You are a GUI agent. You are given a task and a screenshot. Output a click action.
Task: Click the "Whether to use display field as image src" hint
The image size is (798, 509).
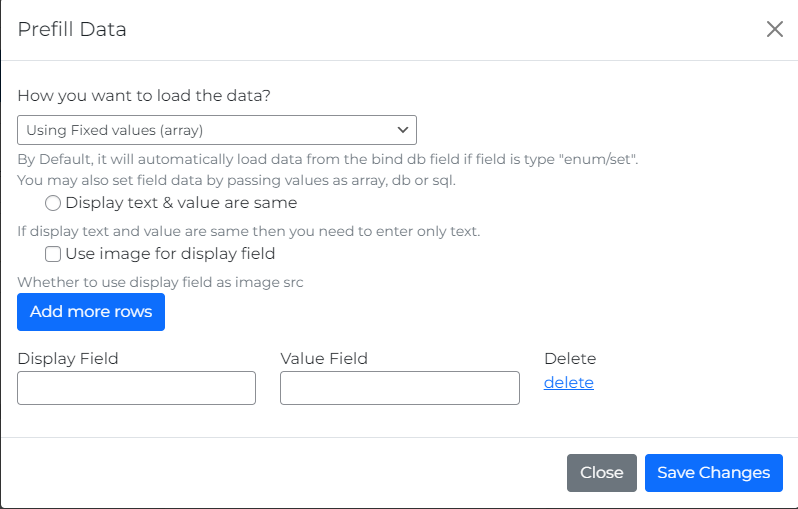[x=160, y=282]
